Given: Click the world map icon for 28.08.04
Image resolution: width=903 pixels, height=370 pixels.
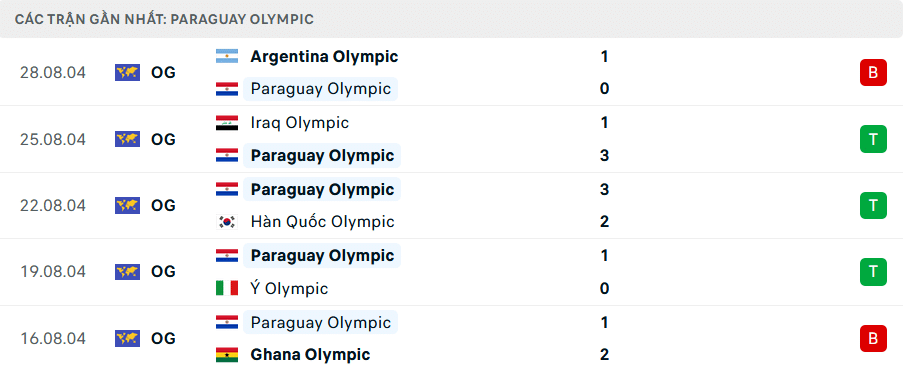Looking at the screenshot, I should point(127,73).
